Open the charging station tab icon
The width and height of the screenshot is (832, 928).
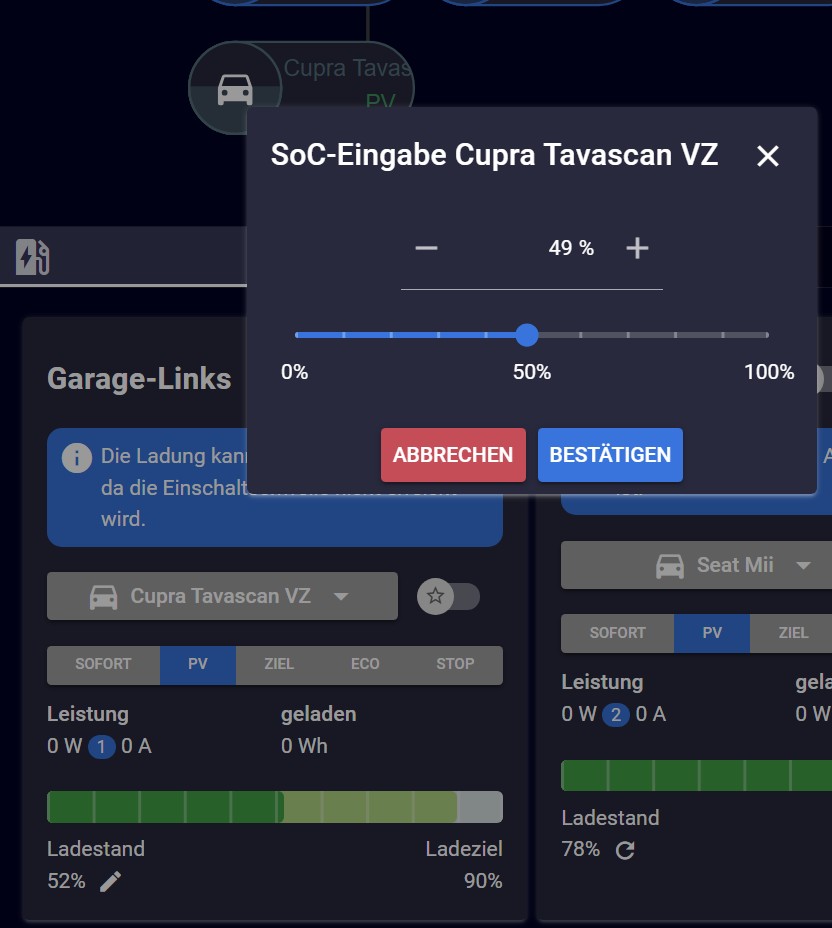33,257
